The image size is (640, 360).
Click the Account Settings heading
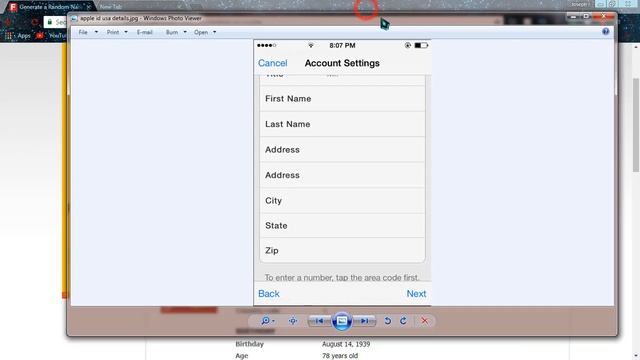coord(342,63)
